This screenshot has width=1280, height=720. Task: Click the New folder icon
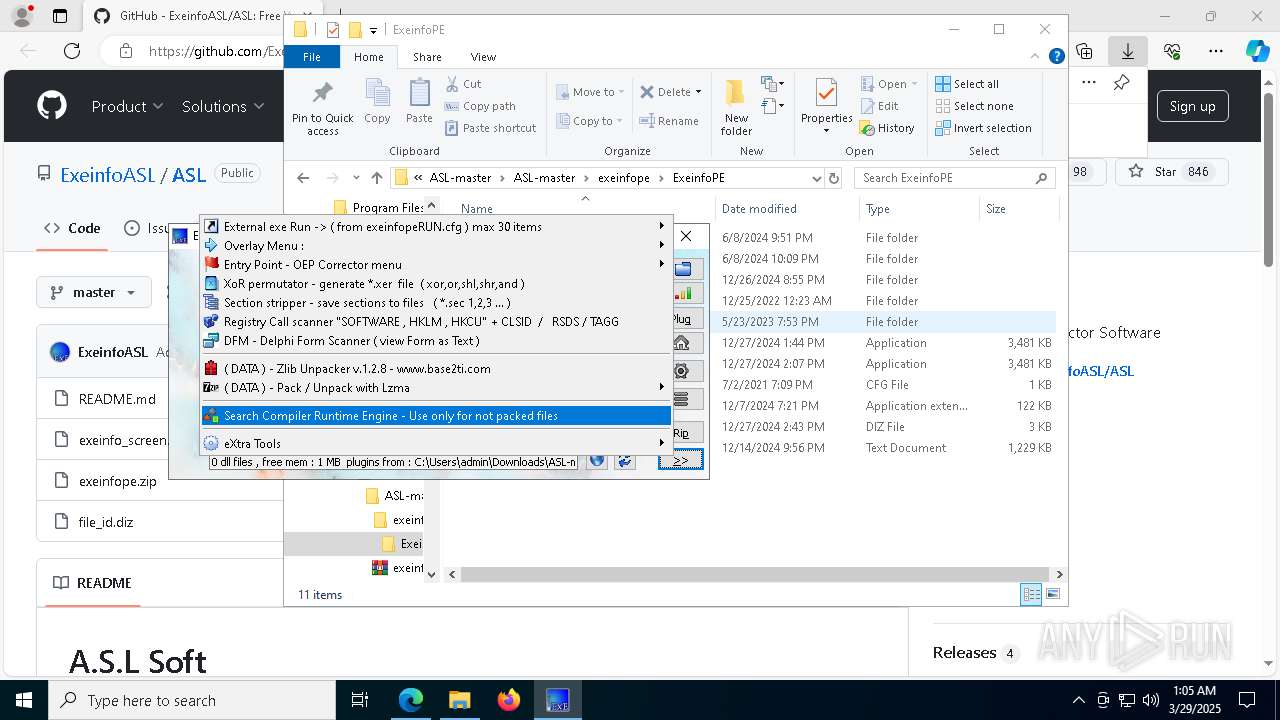point(736,107)
